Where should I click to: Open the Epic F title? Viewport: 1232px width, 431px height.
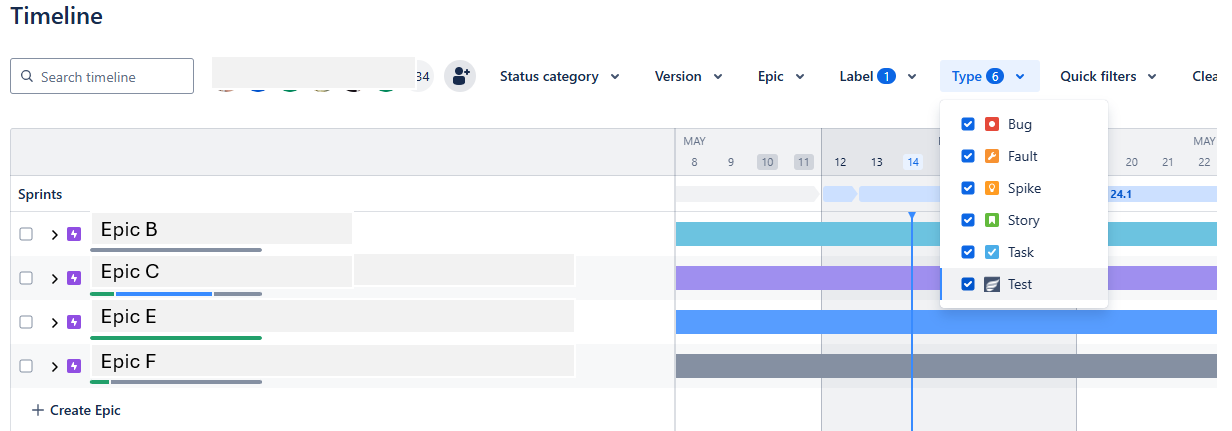(128, 361)
